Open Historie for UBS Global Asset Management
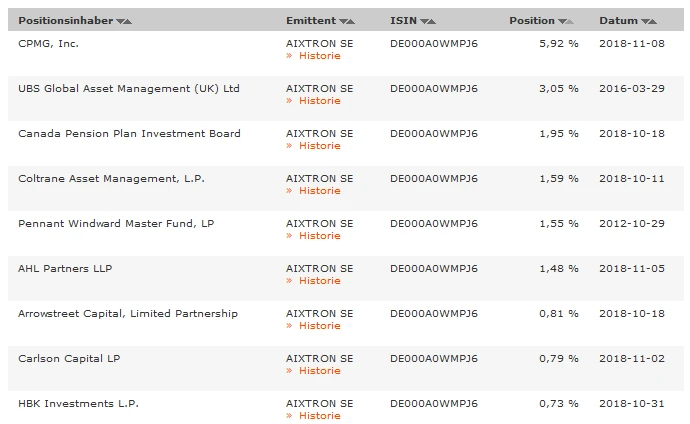This screenshot has height=424, width=690. [319, 101]
